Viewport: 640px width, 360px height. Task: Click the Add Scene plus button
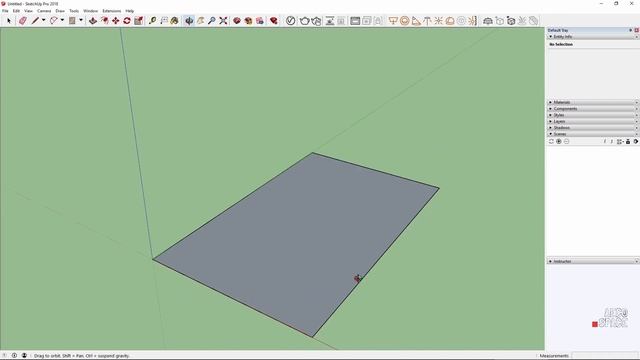point(559,142)
